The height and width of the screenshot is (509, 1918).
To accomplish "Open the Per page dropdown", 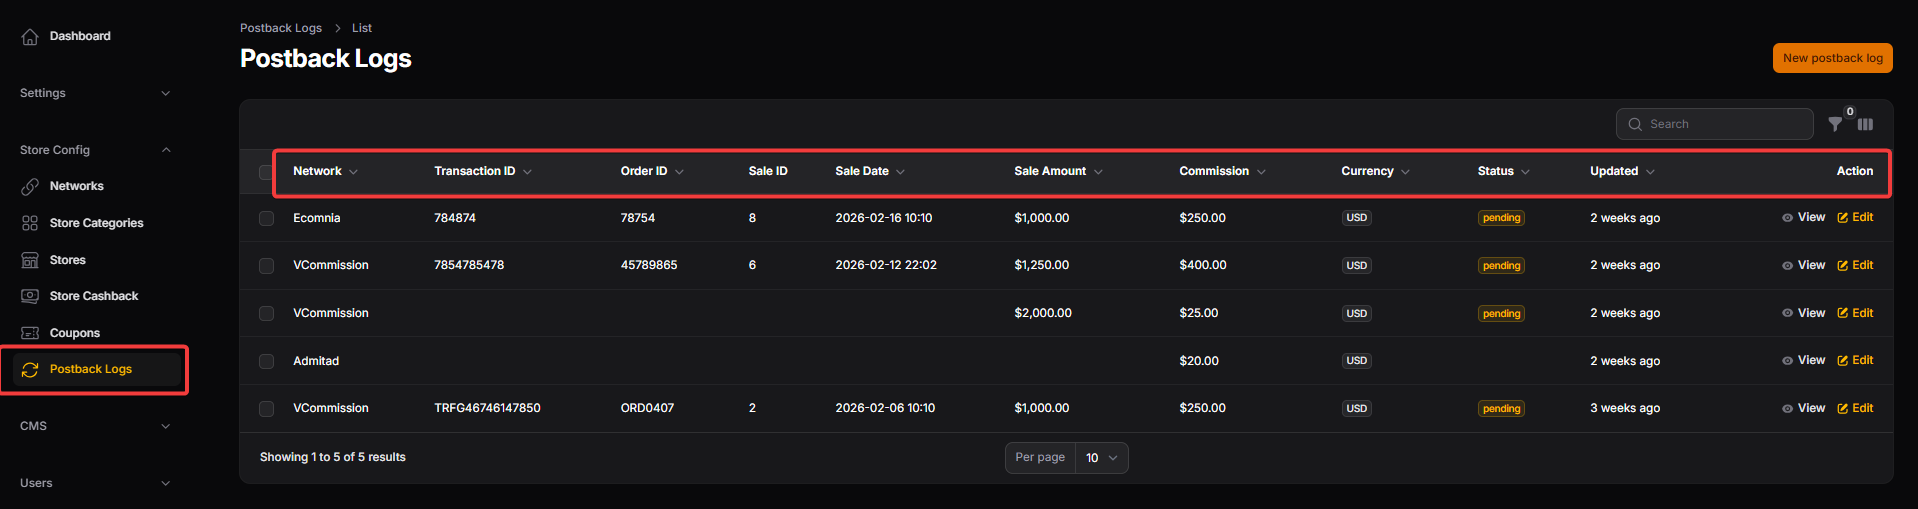I will (x=1100, y=458).
